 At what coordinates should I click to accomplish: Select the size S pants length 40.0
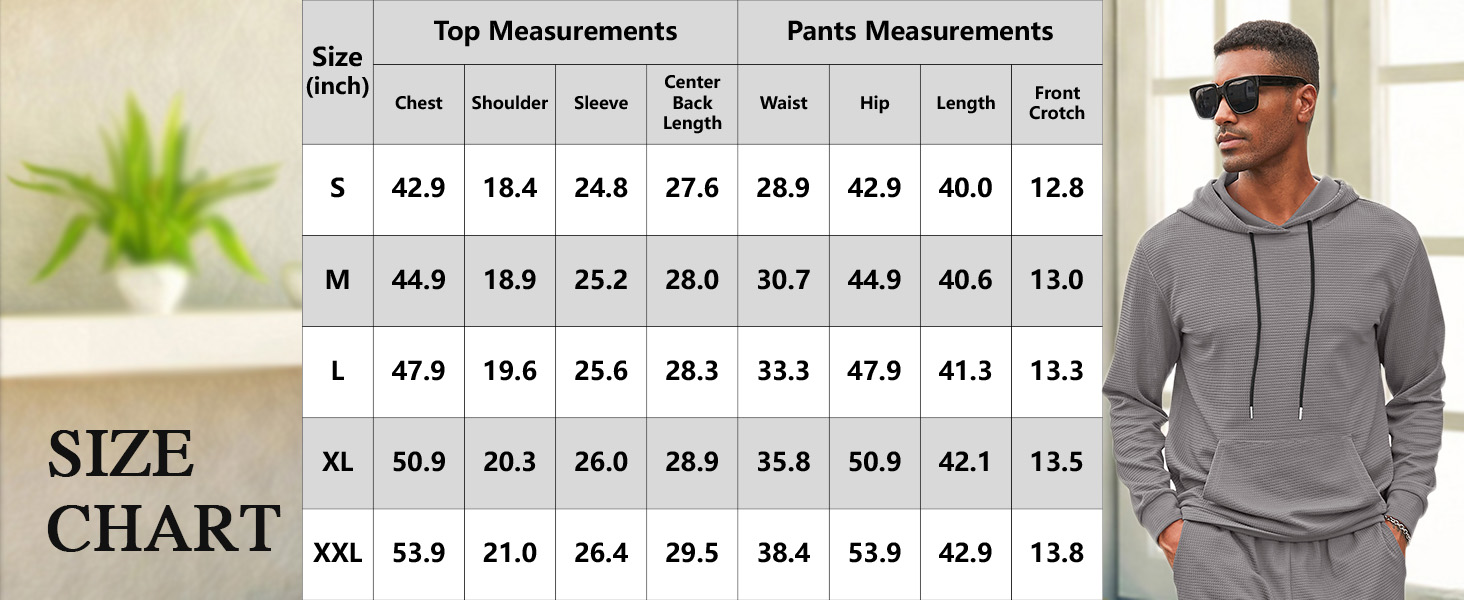pos(965,188)
